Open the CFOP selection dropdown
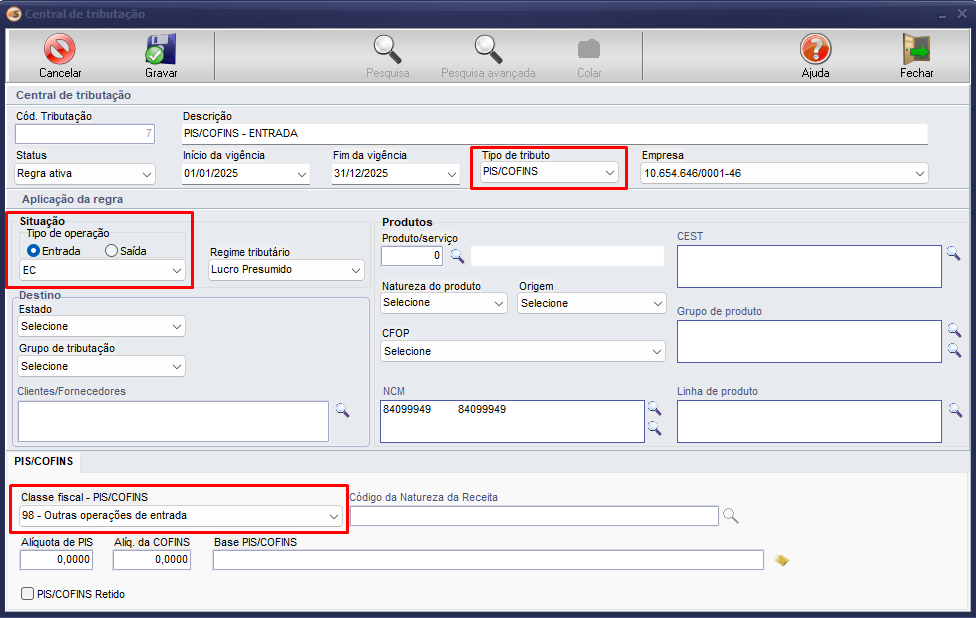 523,351
